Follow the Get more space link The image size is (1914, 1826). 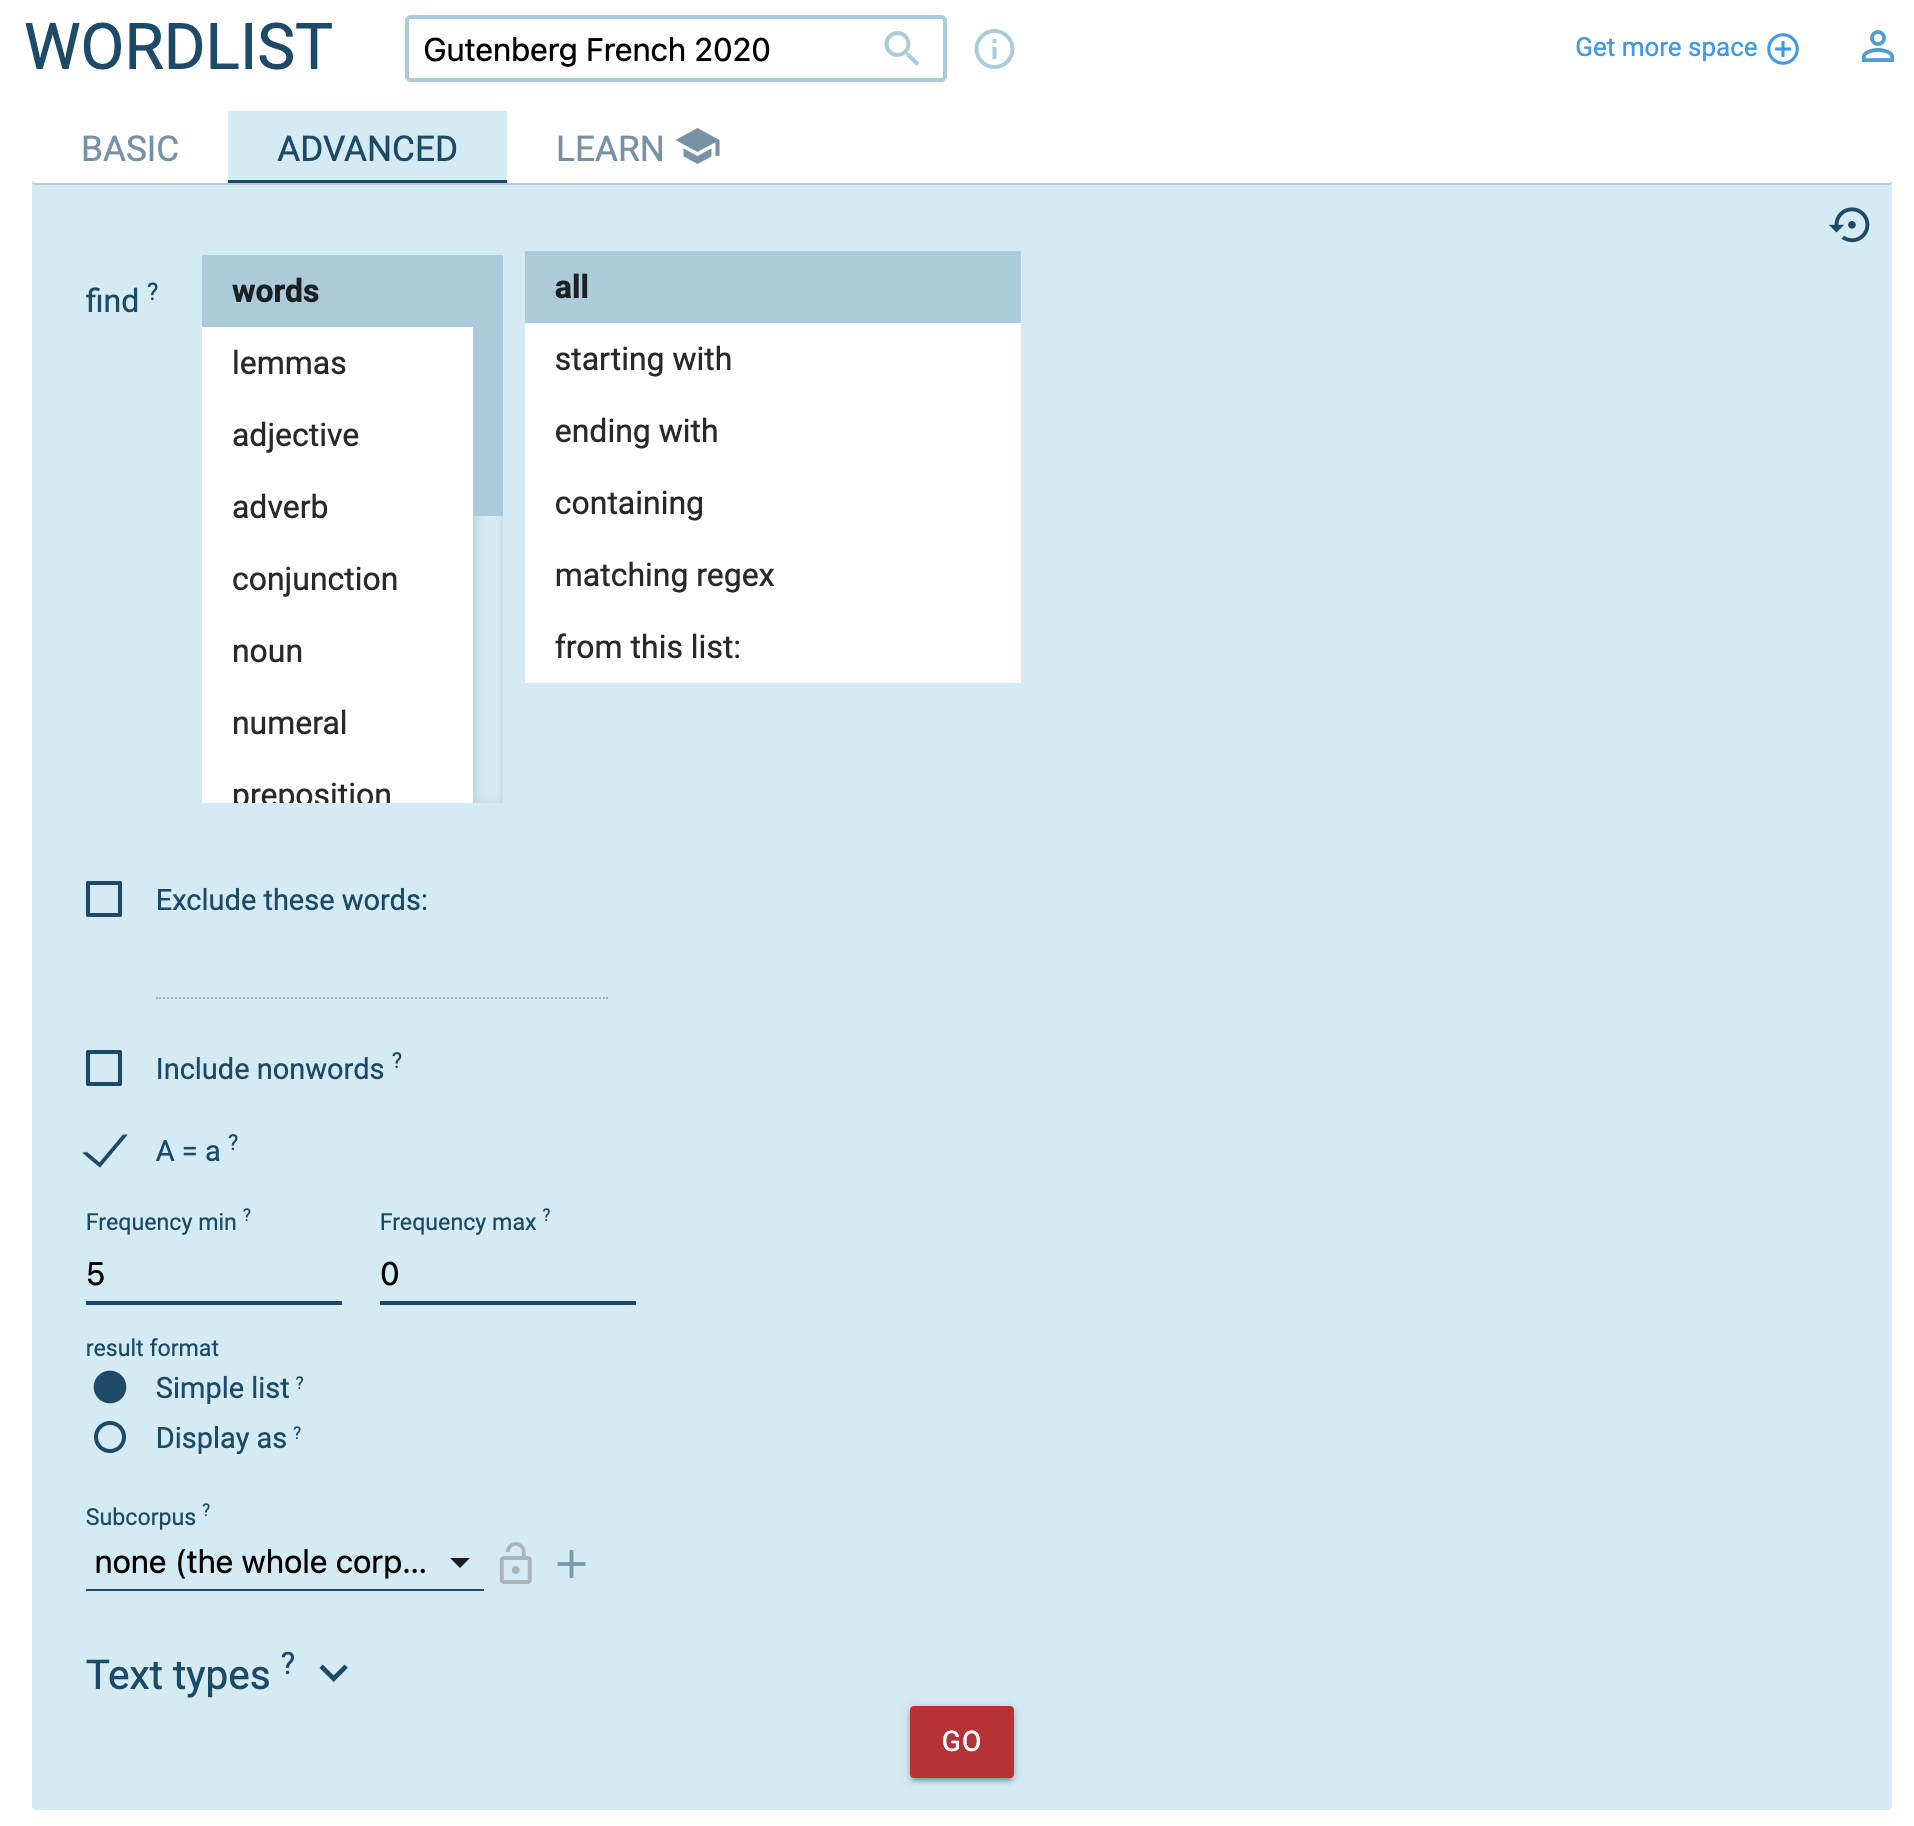click(x=1665, y=48)
